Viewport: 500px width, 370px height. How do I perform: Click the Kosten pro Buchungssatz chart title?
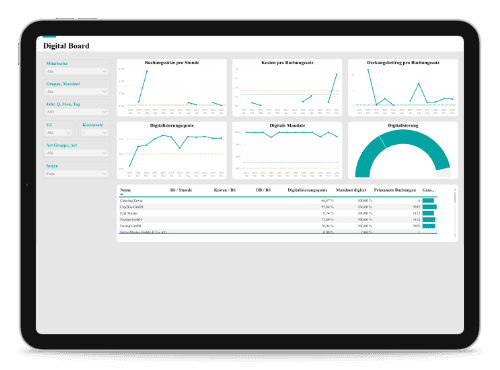(287, 62)
